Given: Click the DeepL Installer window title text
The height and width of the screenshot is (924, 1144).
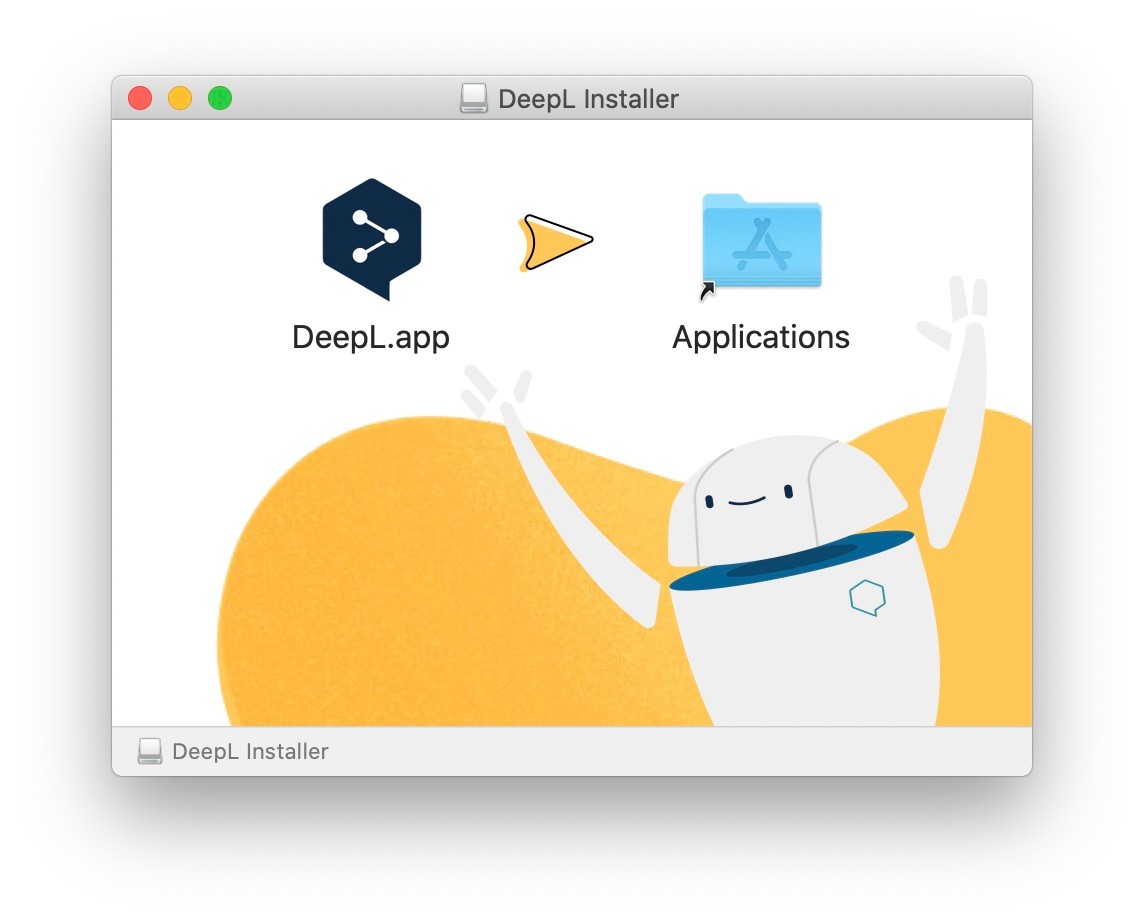Looking at the screenshot, I should tap(588, 99).
